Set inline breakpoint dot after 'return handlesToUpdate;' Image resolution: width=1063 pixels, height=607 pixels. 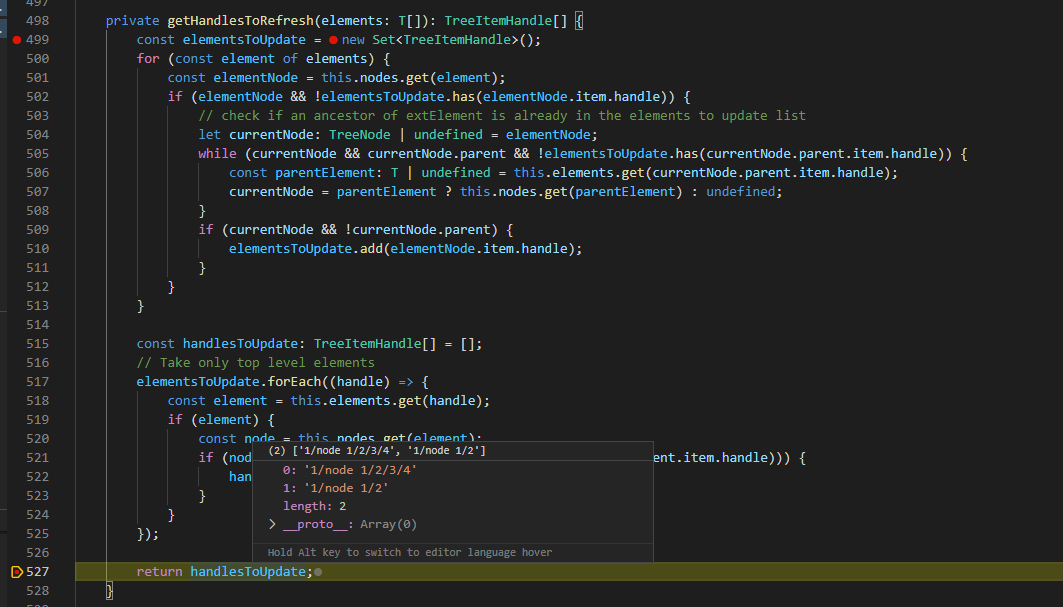[x=318, y=572]
